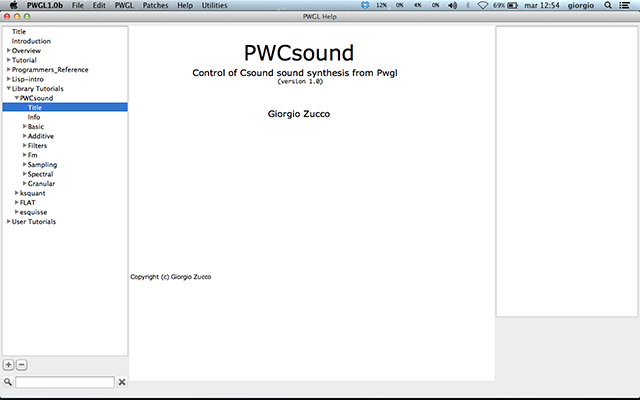This screenshot has width=640, height=400.
Task: Expand the Additive section arrow
Action: pos(24,136)
